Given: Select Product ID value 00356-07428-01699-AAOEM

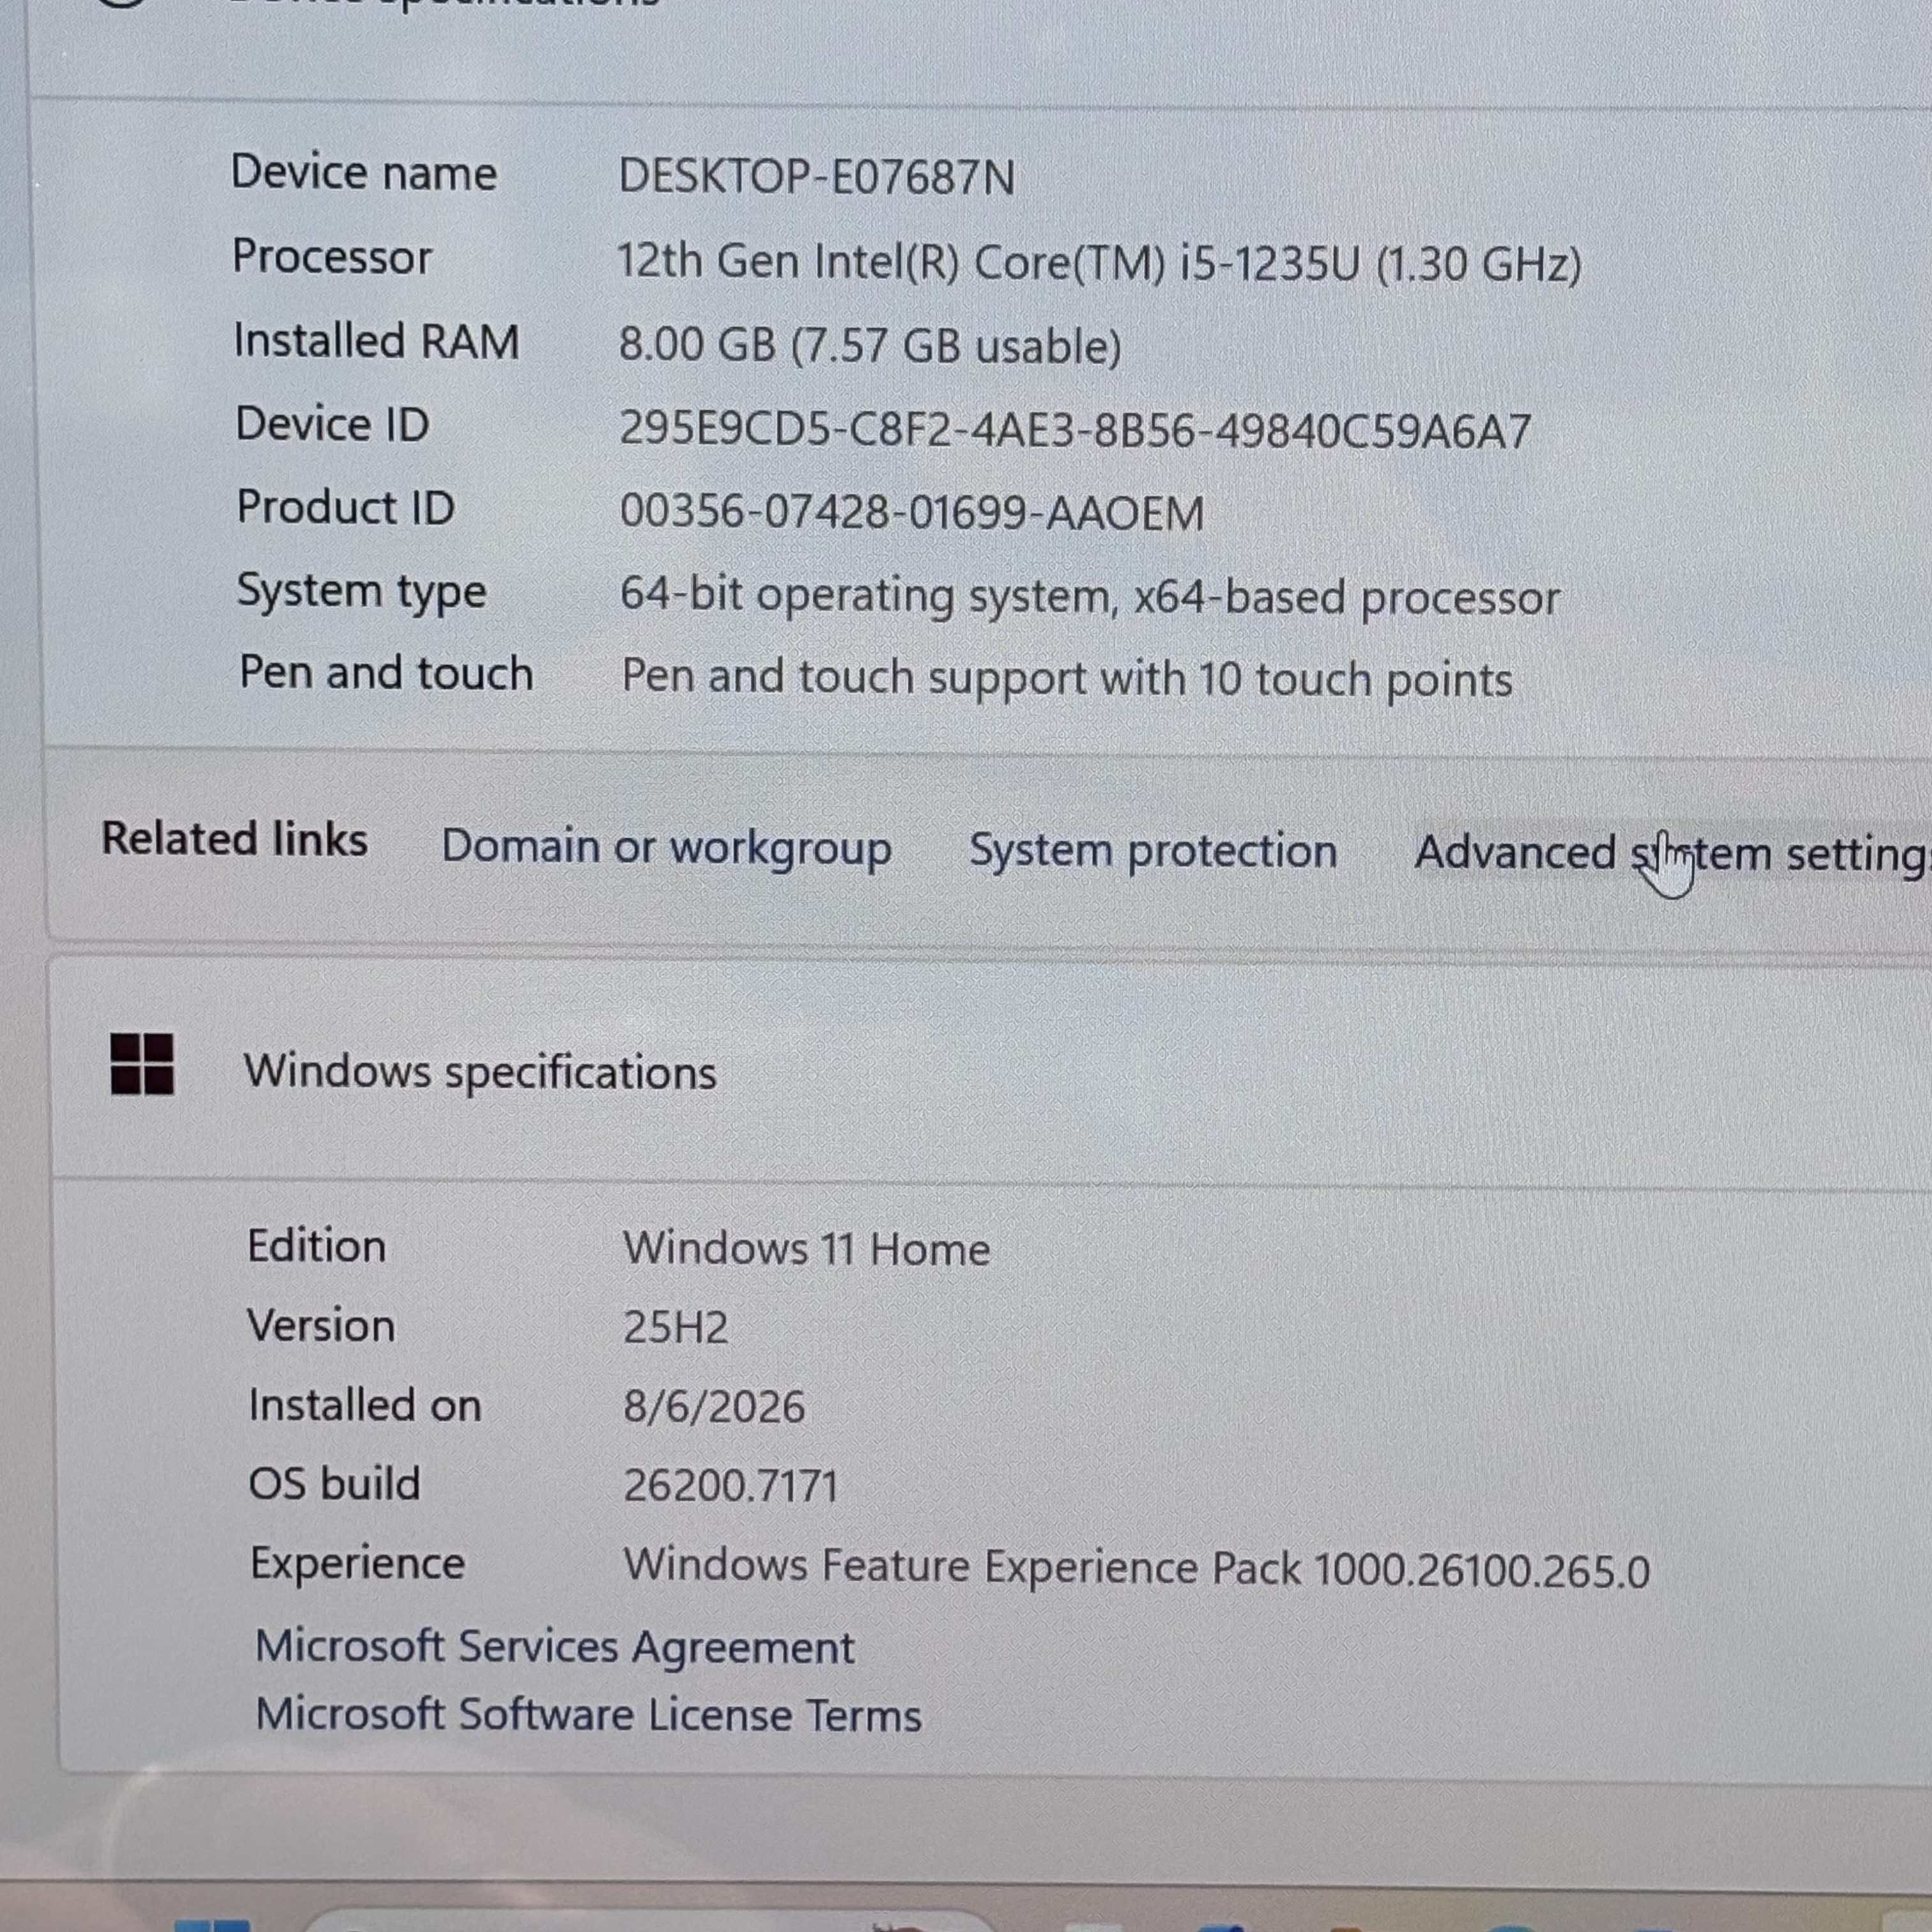Looking at the screenshot, I should pyautogui.click(x=912, y=513).
